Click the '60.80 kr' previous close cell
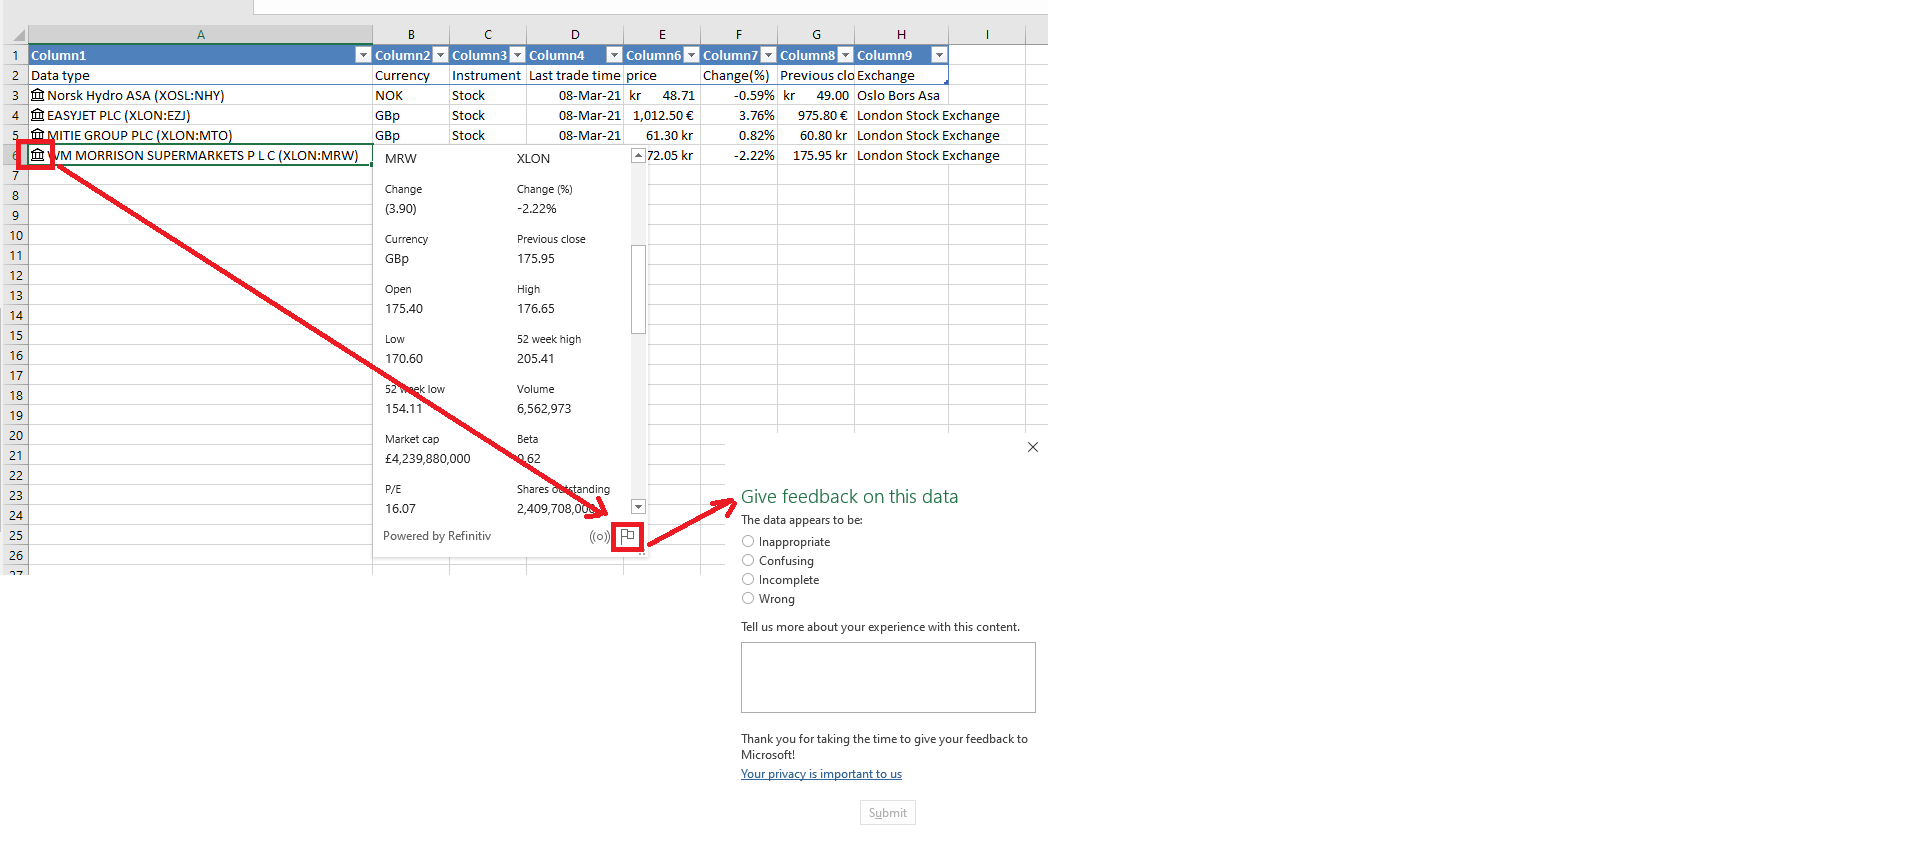Image resolution: width=1918 pixels, height=856 pixels. point(816,135)
